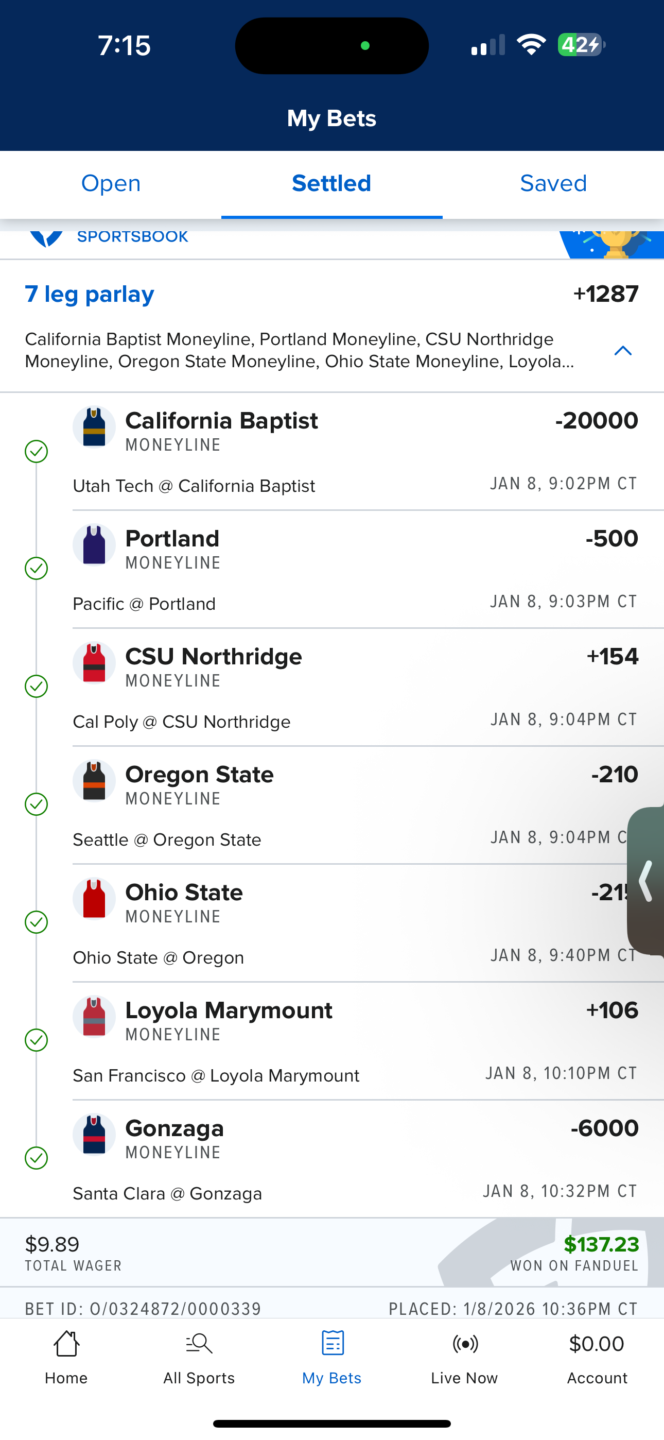The image size is (664, 1440).
Task: Tap the green checkmark beside California Baptist
Action: point(36,452)
